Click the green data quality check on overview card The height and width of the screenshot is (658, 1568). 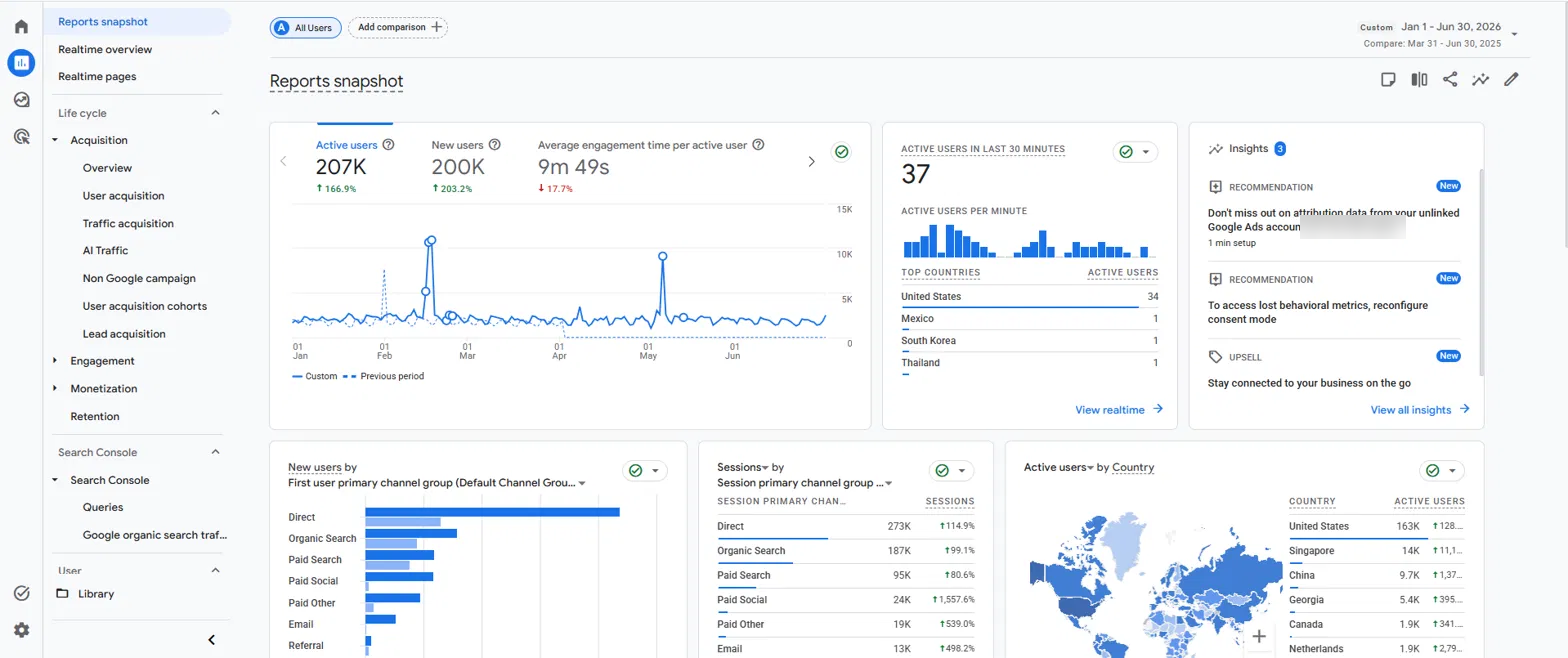click(841, 152)
